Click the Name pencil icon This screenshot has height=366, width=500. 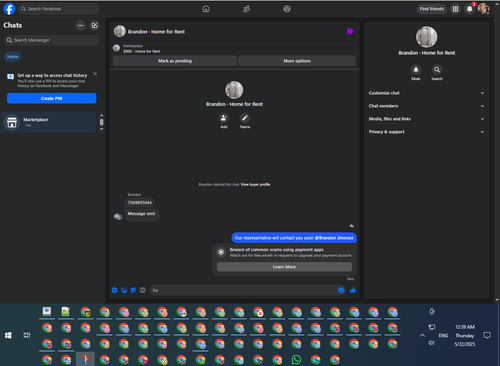point(245,118)
